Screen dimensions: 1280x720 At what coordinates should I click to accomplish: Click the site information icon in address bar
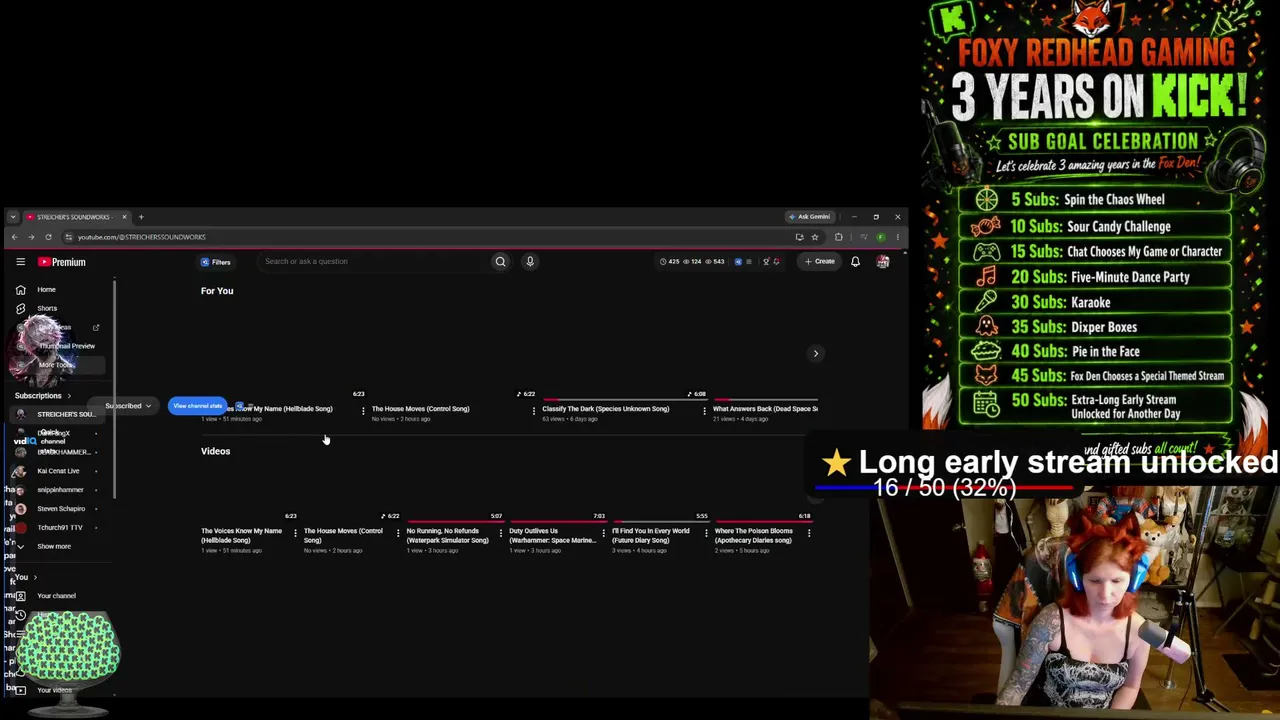click(68, 237)
